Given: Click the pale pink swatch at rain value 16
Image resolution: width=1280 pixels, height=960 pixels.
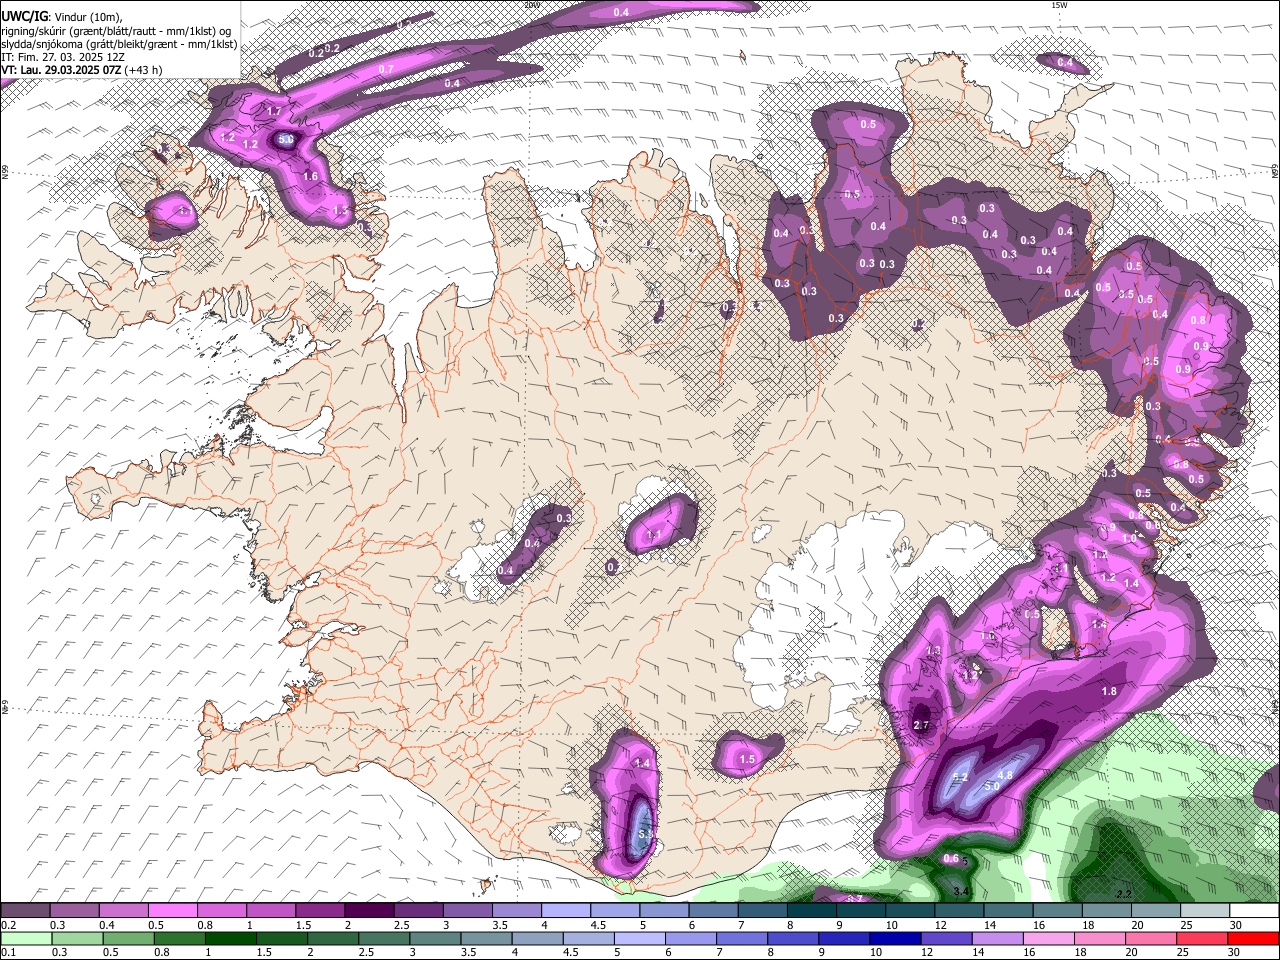Looking at the screenshot, I should coord(1047,938).
